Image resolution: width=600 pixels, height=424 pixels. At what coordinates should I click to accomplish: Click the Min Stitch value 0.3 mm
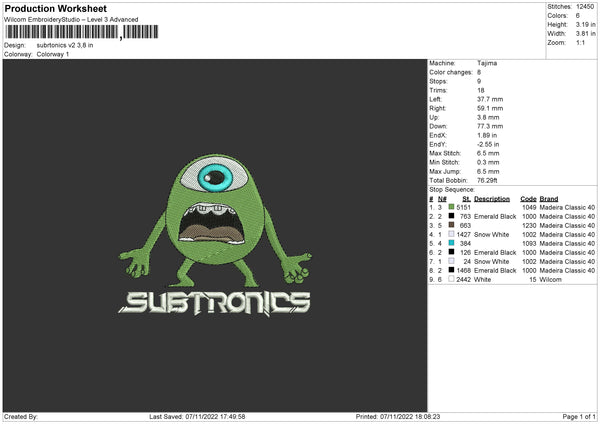tap(488, 162)
